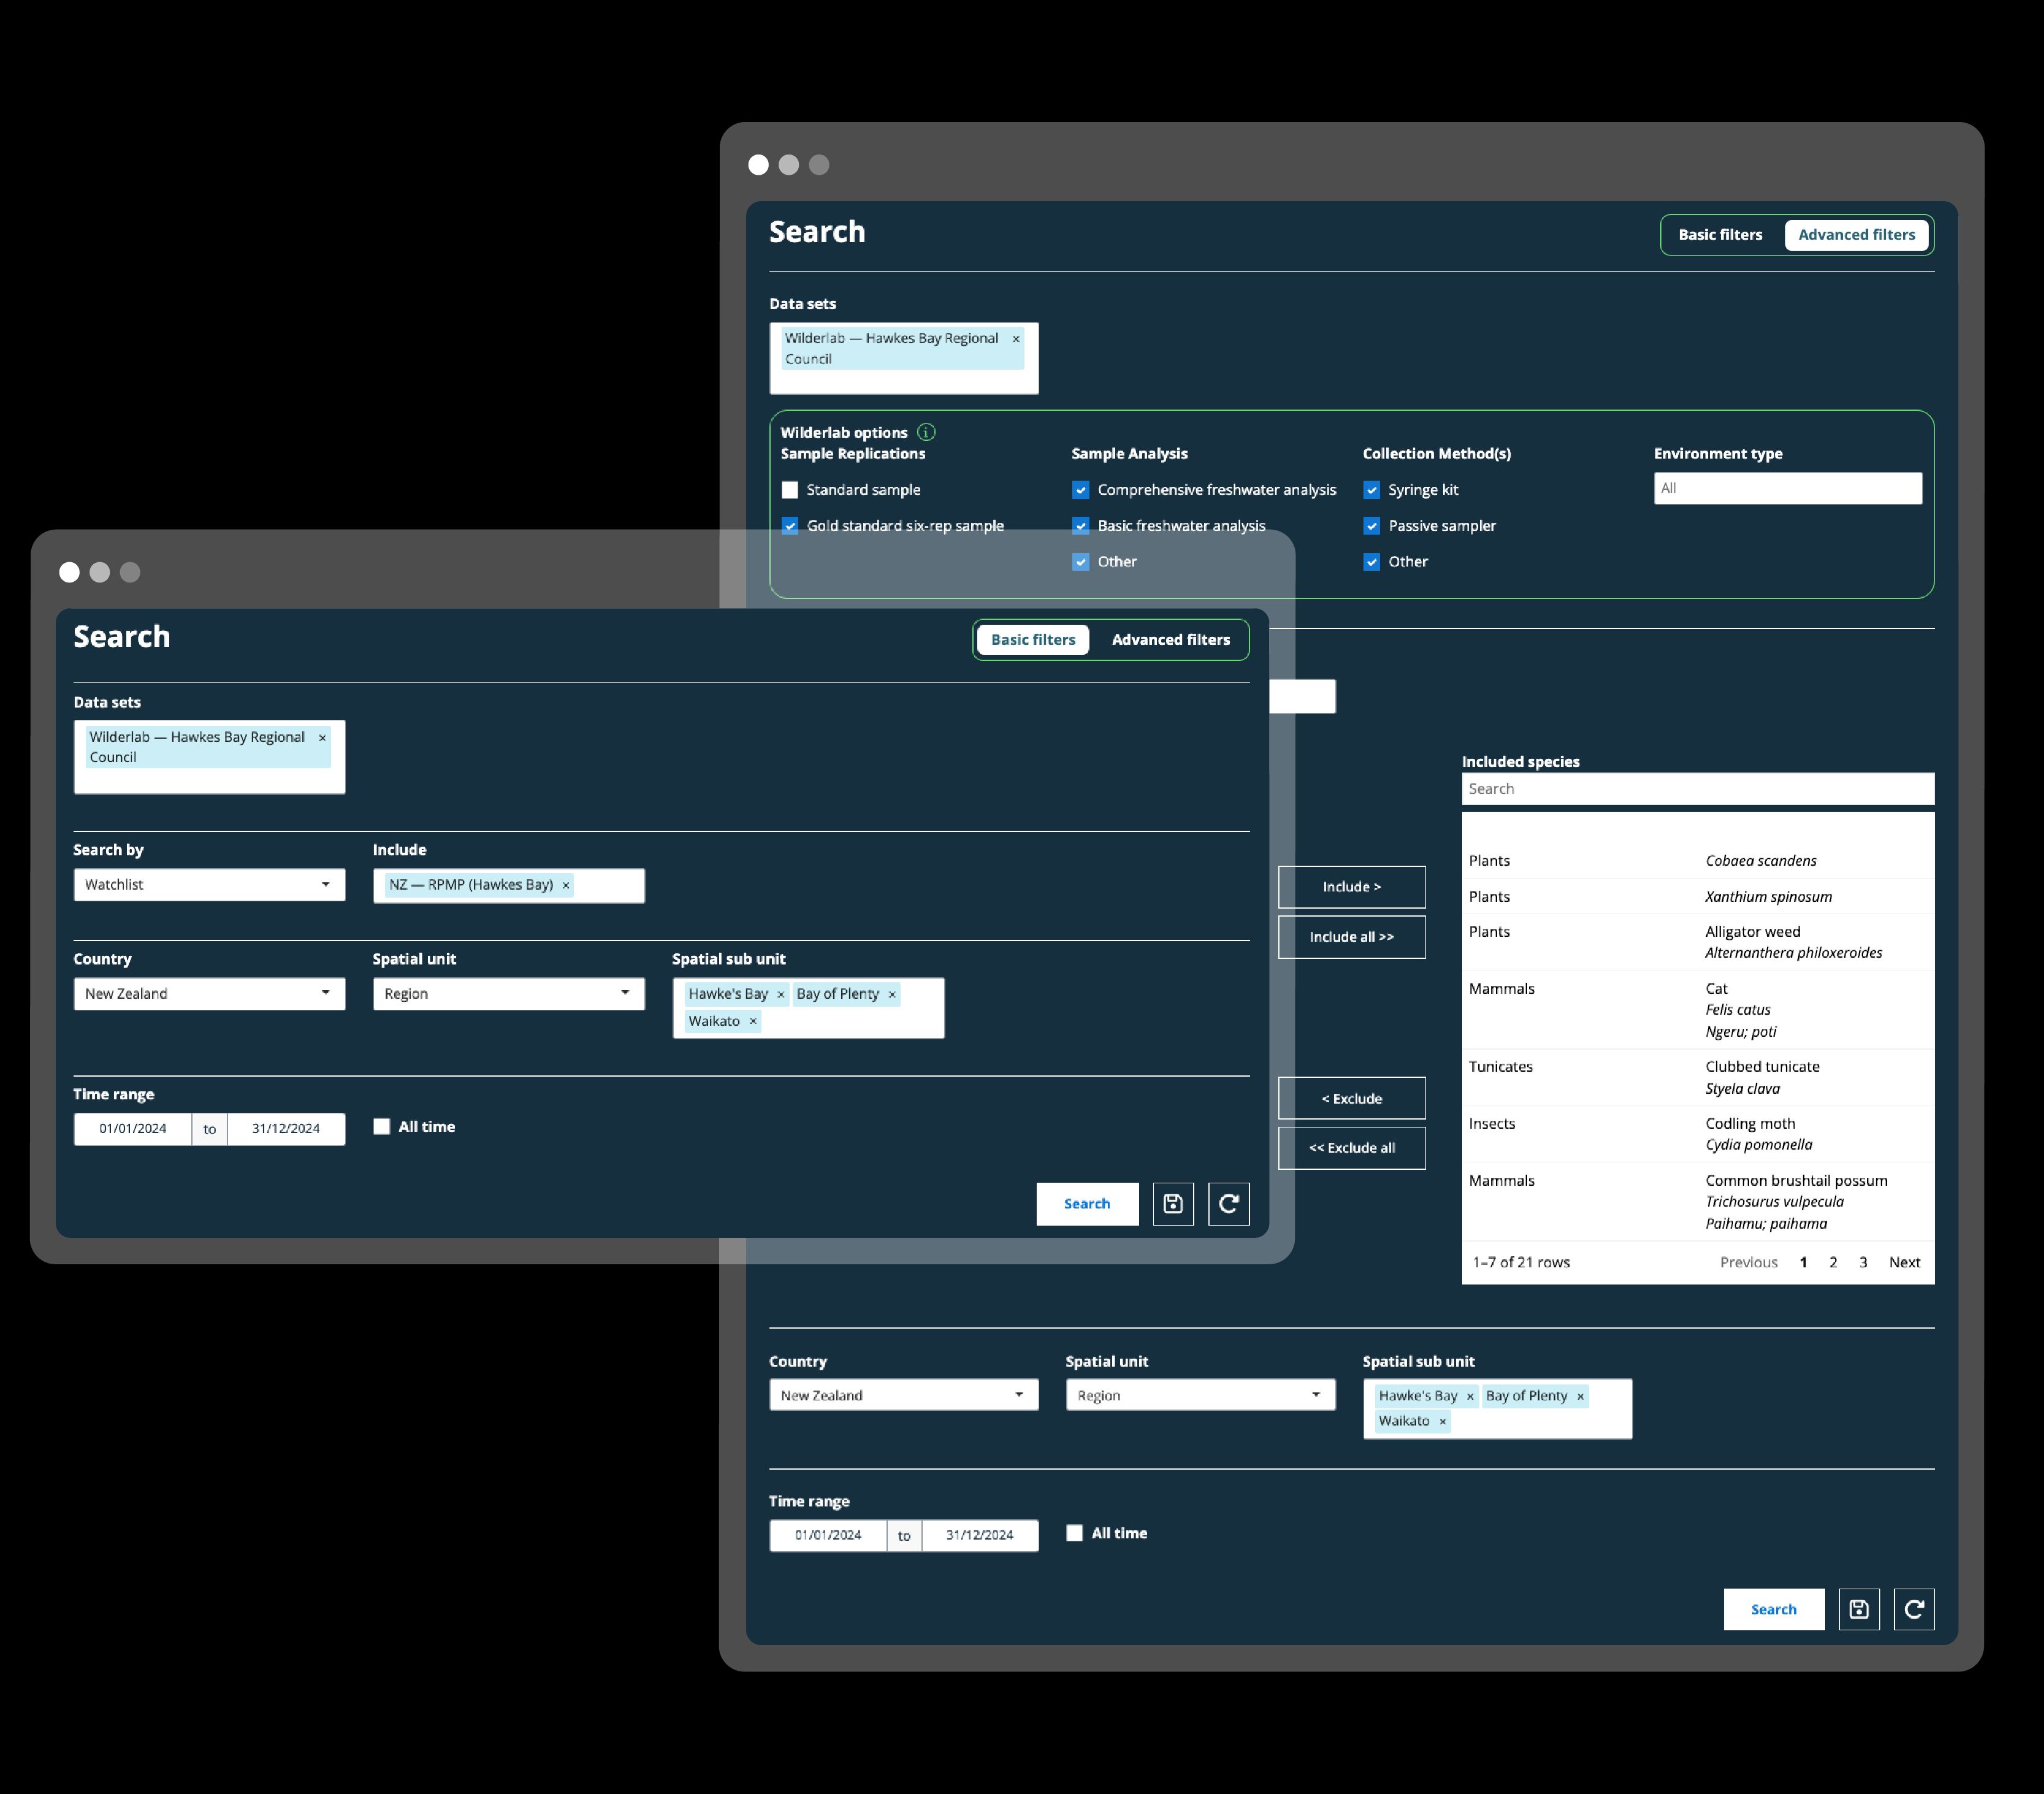Go to page 3 of included species
The image size is (2044, 1794).
coord(1863,1262)
